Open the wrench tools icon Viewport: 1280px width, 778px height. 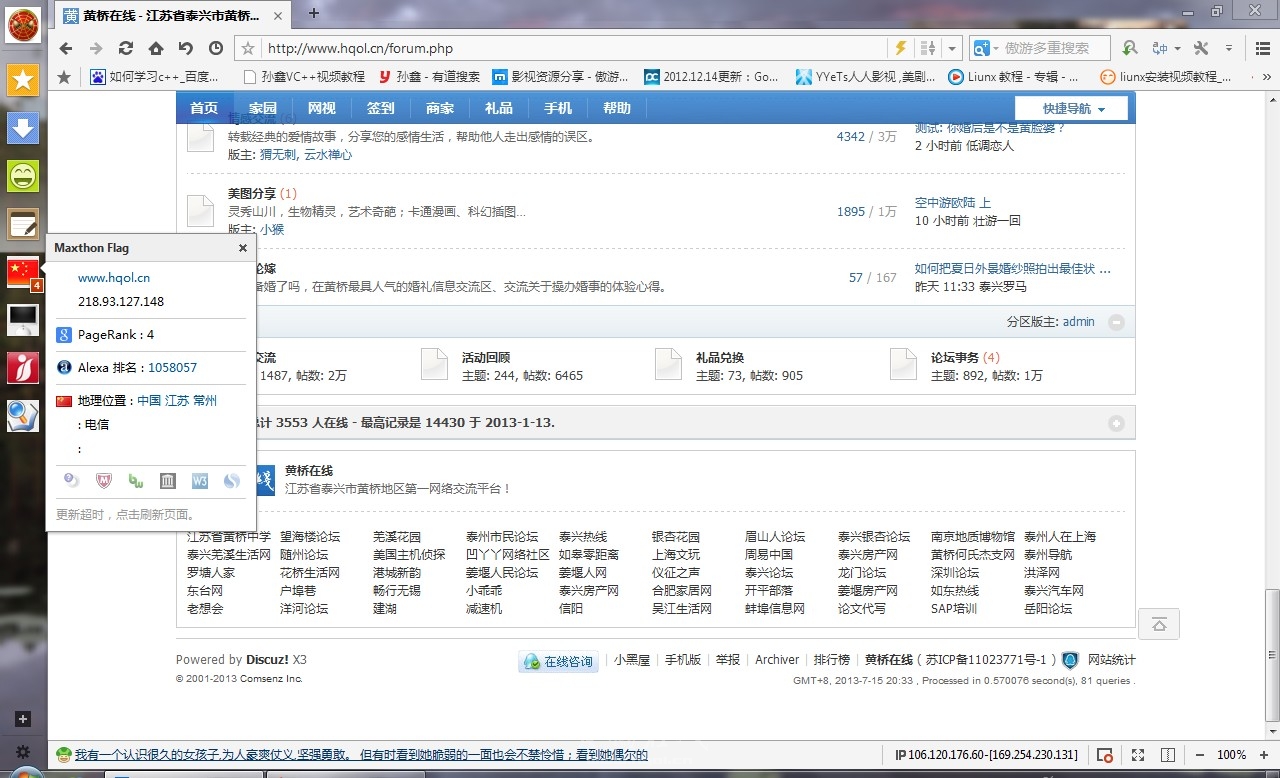pyautogui.click(x=1201, y=48)
